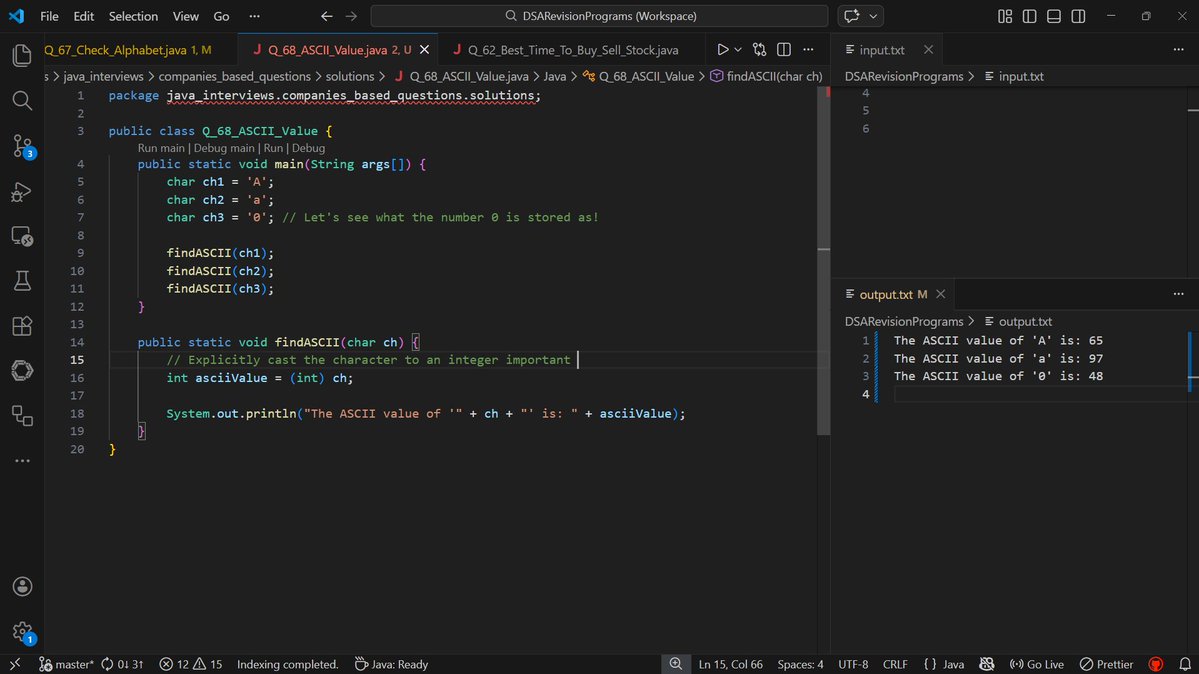Select indentation via Spaces: 4
Image resolution: width=1199 pixels, height=674 pixels.
(800, 664)
